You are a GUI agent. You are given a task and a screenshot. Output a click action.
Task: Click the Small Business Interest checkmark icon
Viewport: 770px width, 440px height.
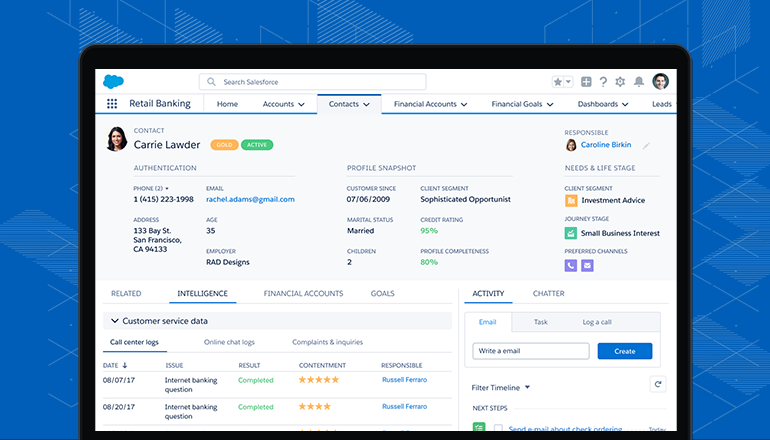pos(571,233)
